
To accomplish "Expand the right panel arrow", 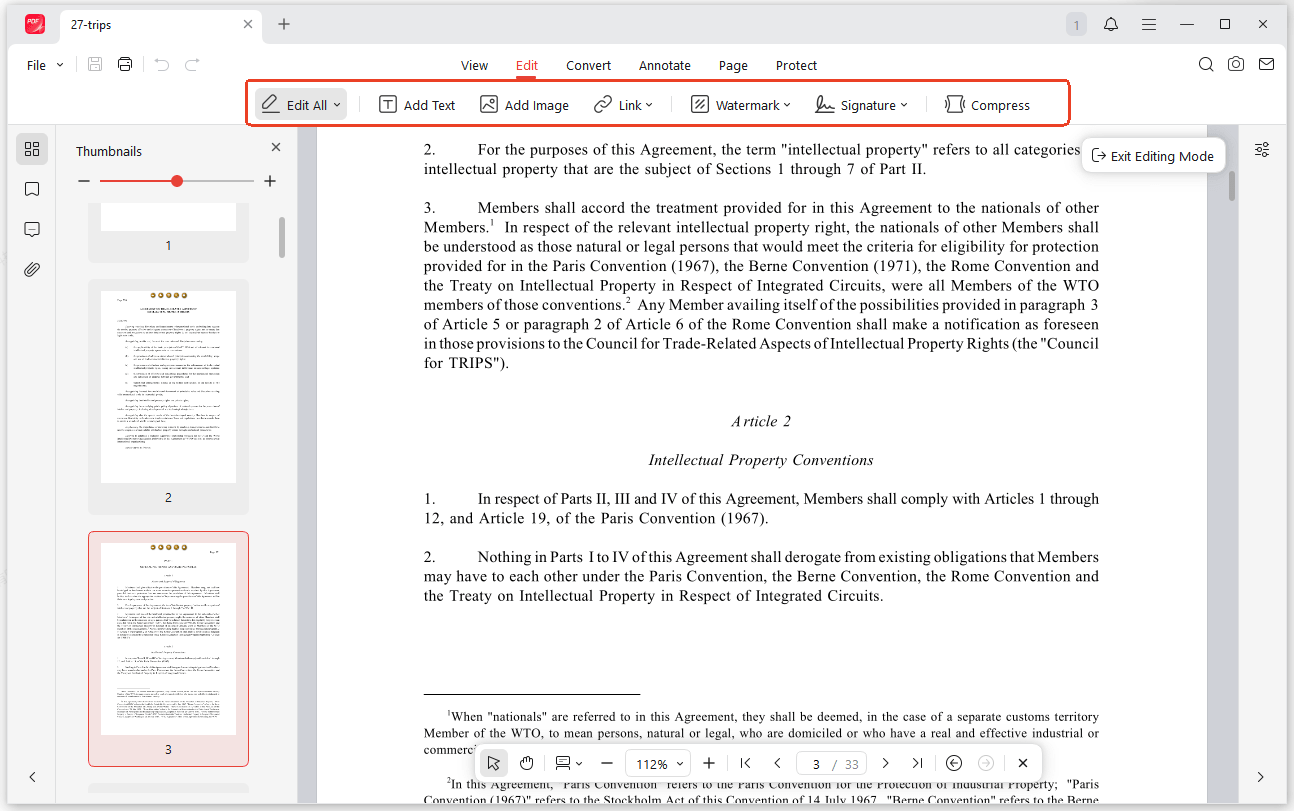I will coord(1261,777).
